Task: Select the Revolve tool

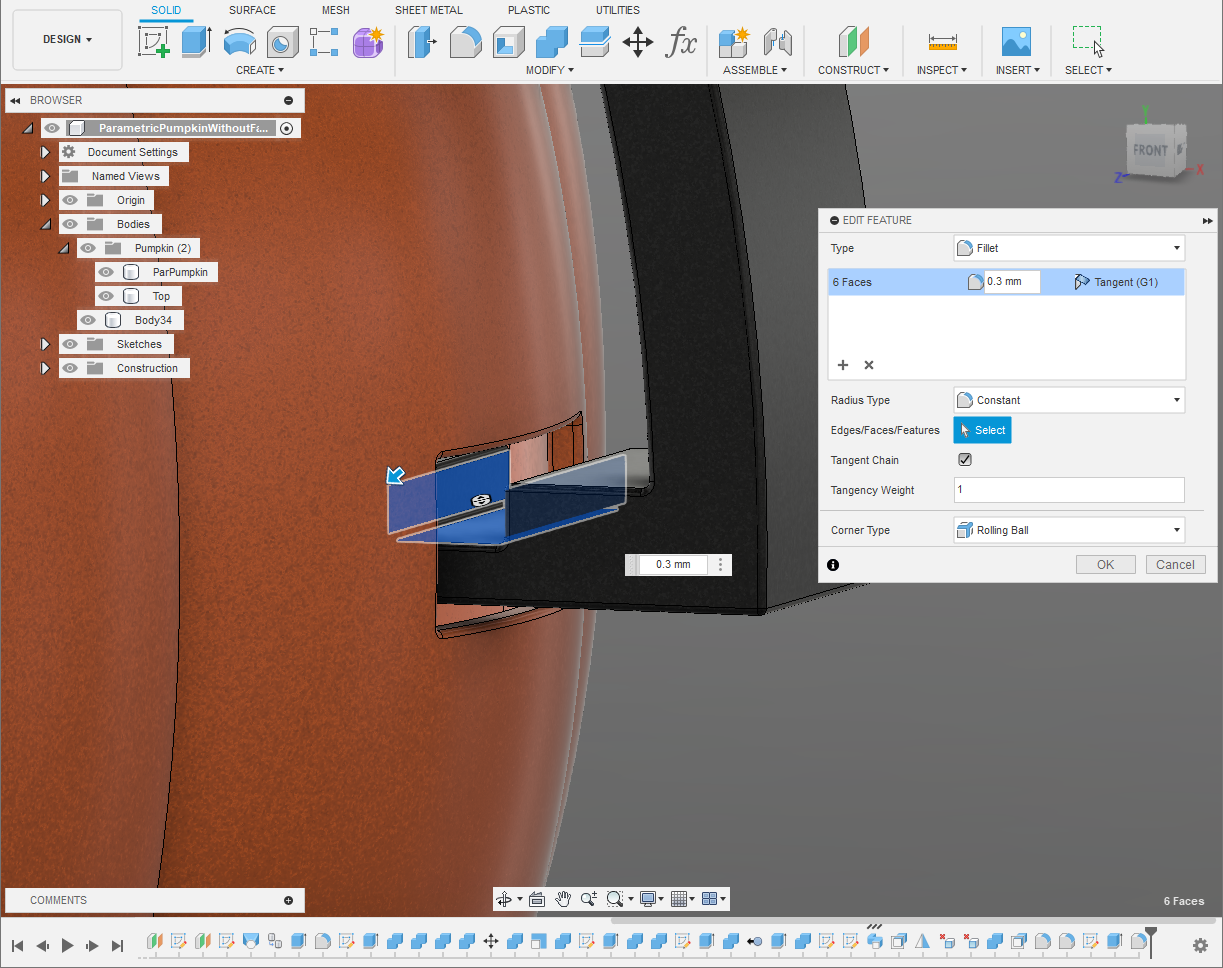Action: tap(239, 42)
